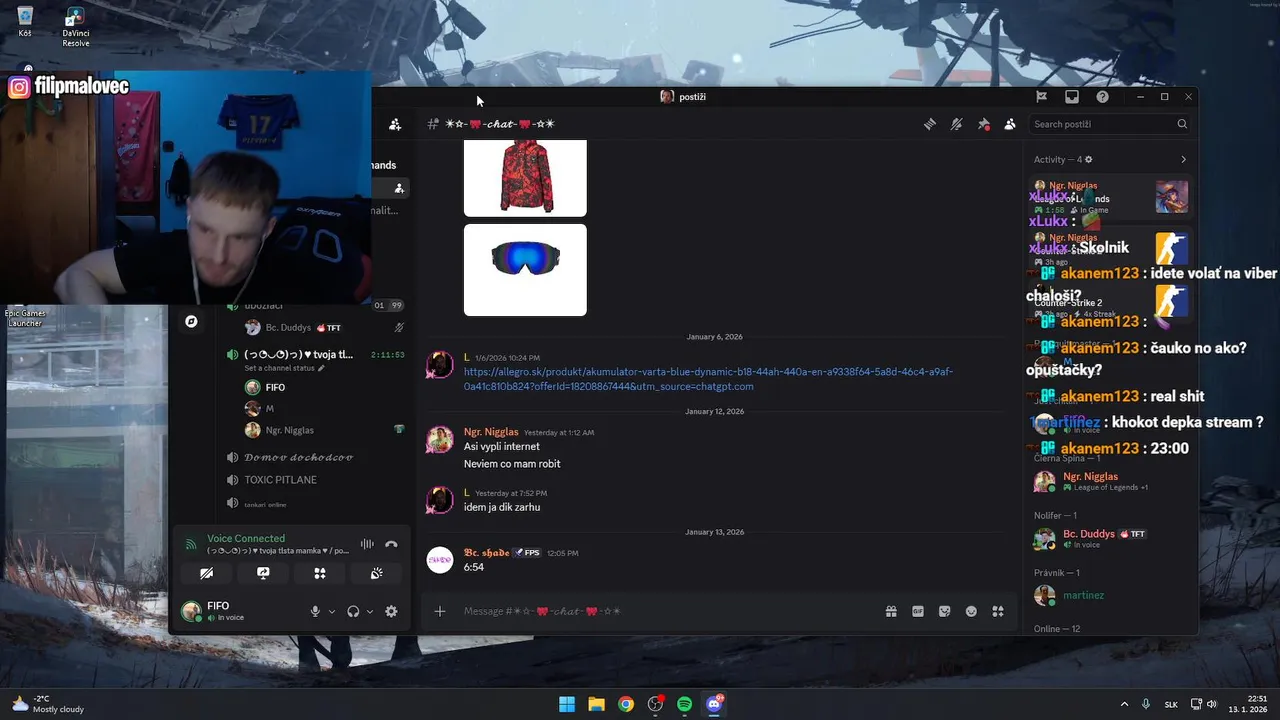Send a gift from the message bar
Image resolution: width=1280 pixels, height=720 pixels.
pos(891,611)
